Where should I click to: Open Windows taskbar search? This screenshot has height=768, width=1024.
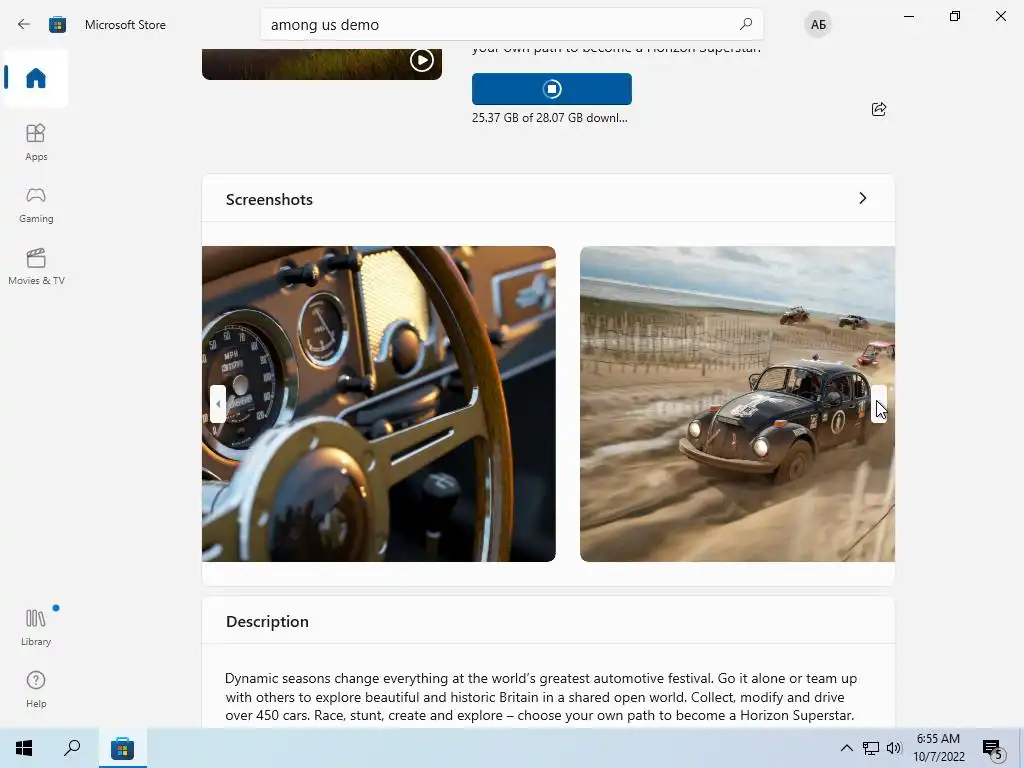coord(72,748)
